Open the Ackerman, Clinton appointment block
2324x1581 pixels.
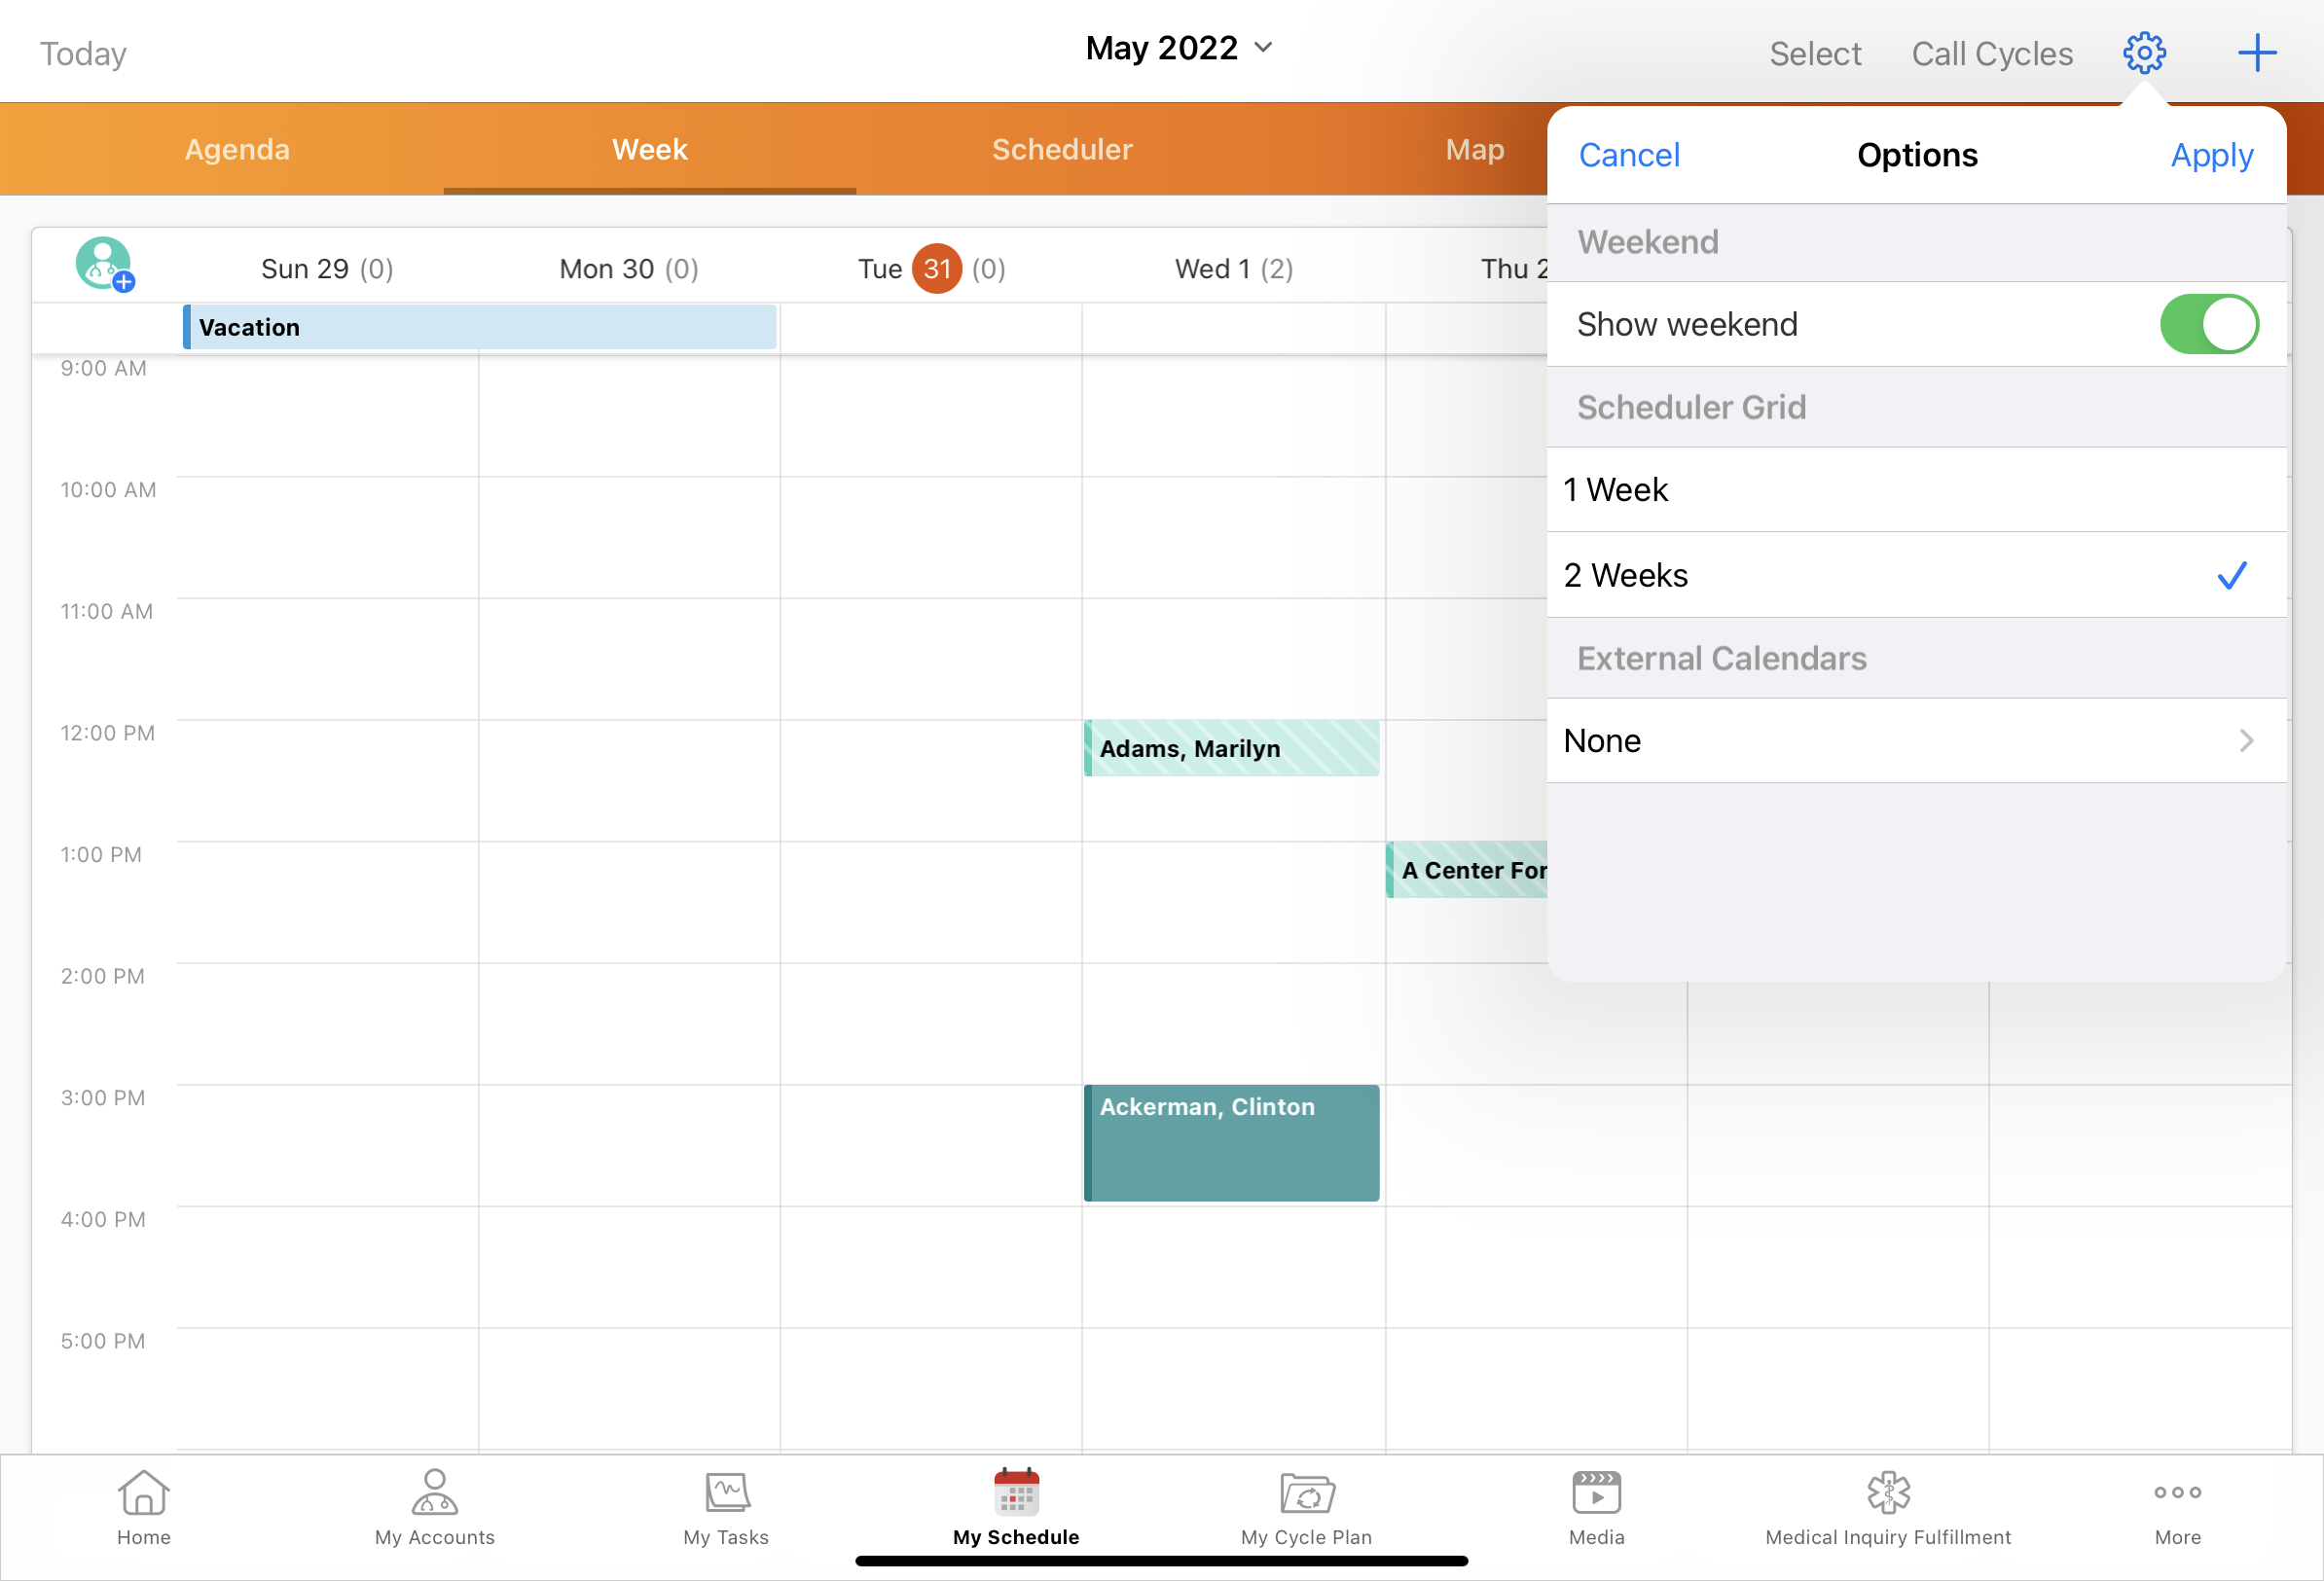(1231, 1142)
